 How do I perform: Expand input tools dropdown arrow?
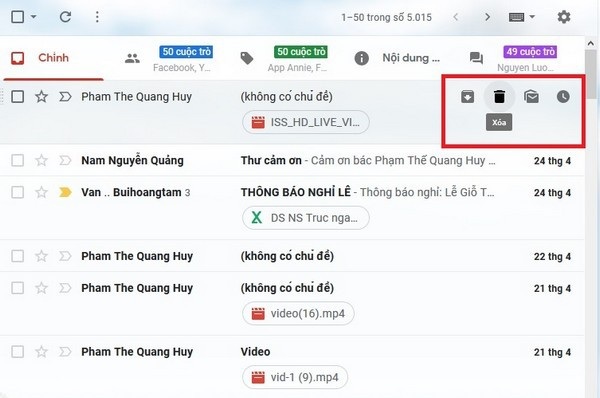tap(532, 17)
